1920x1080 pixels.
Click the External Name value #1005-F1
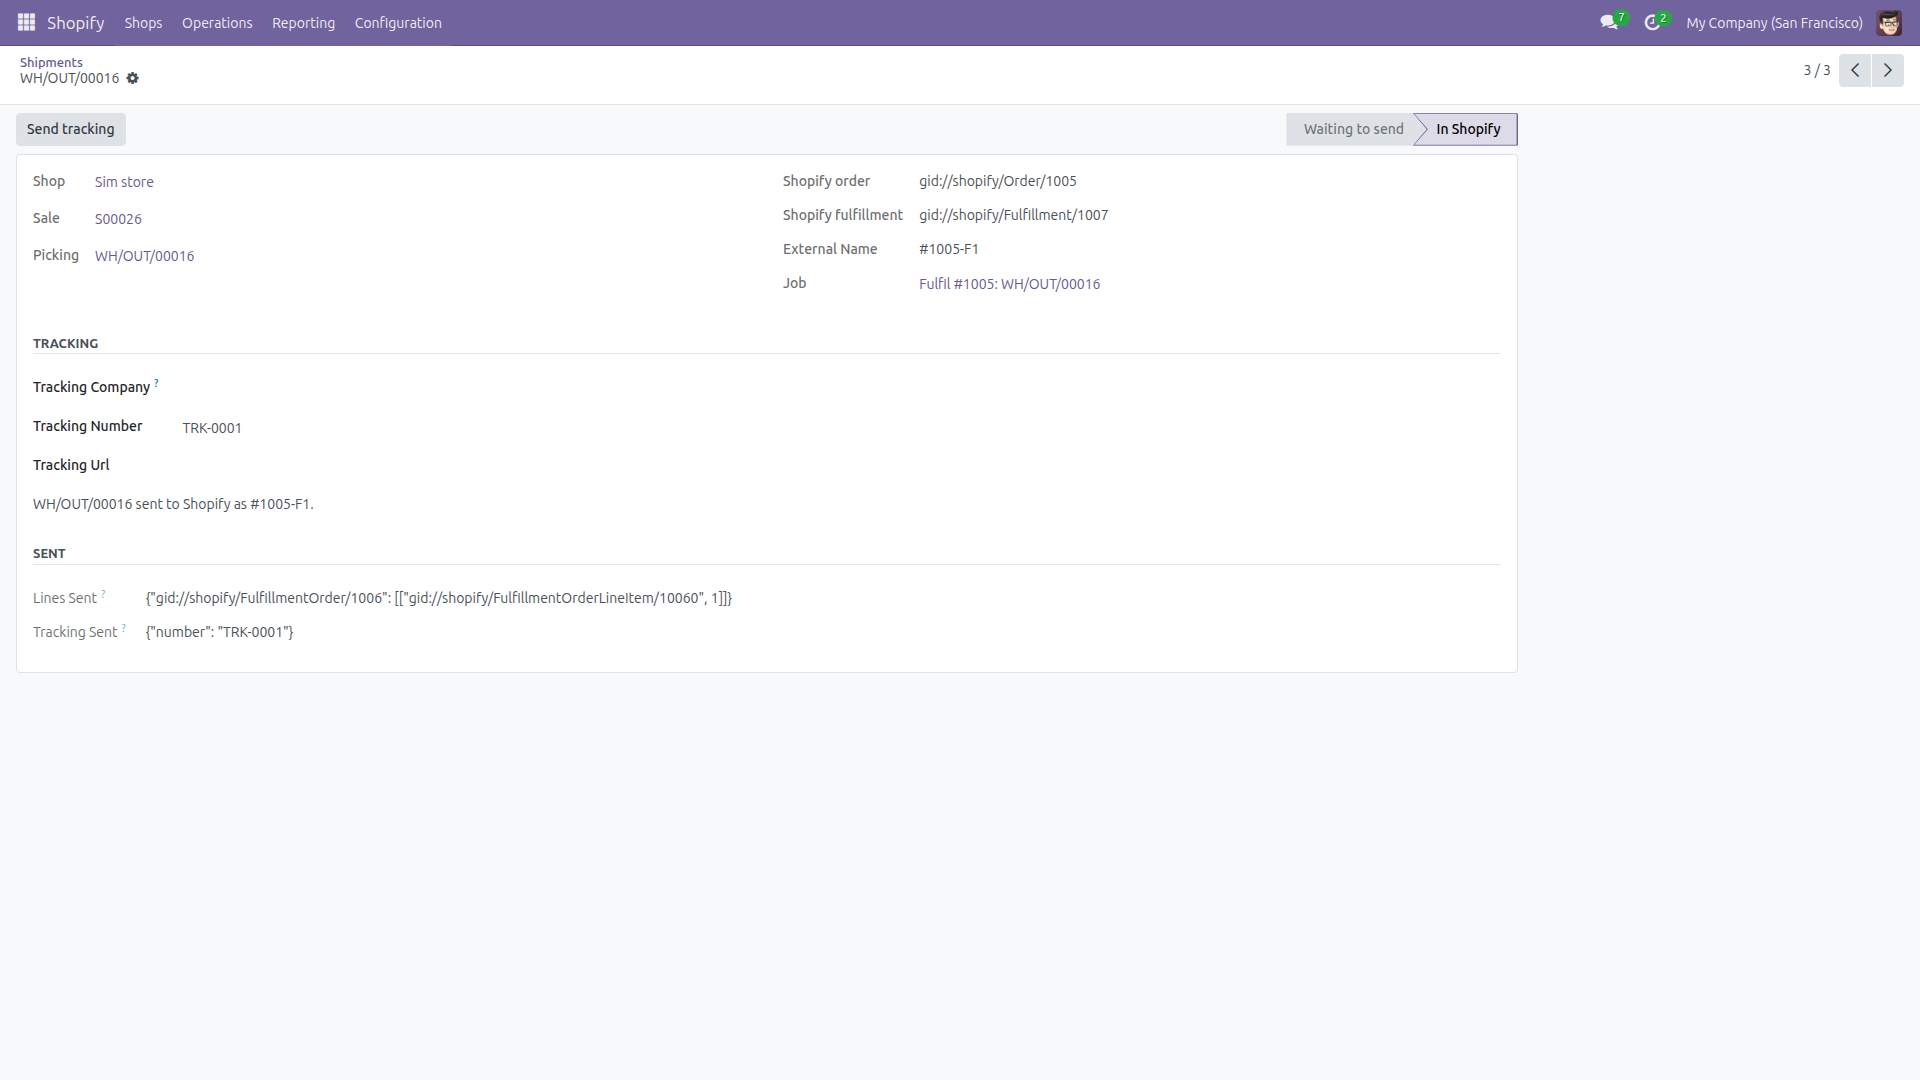click(949, 249)
